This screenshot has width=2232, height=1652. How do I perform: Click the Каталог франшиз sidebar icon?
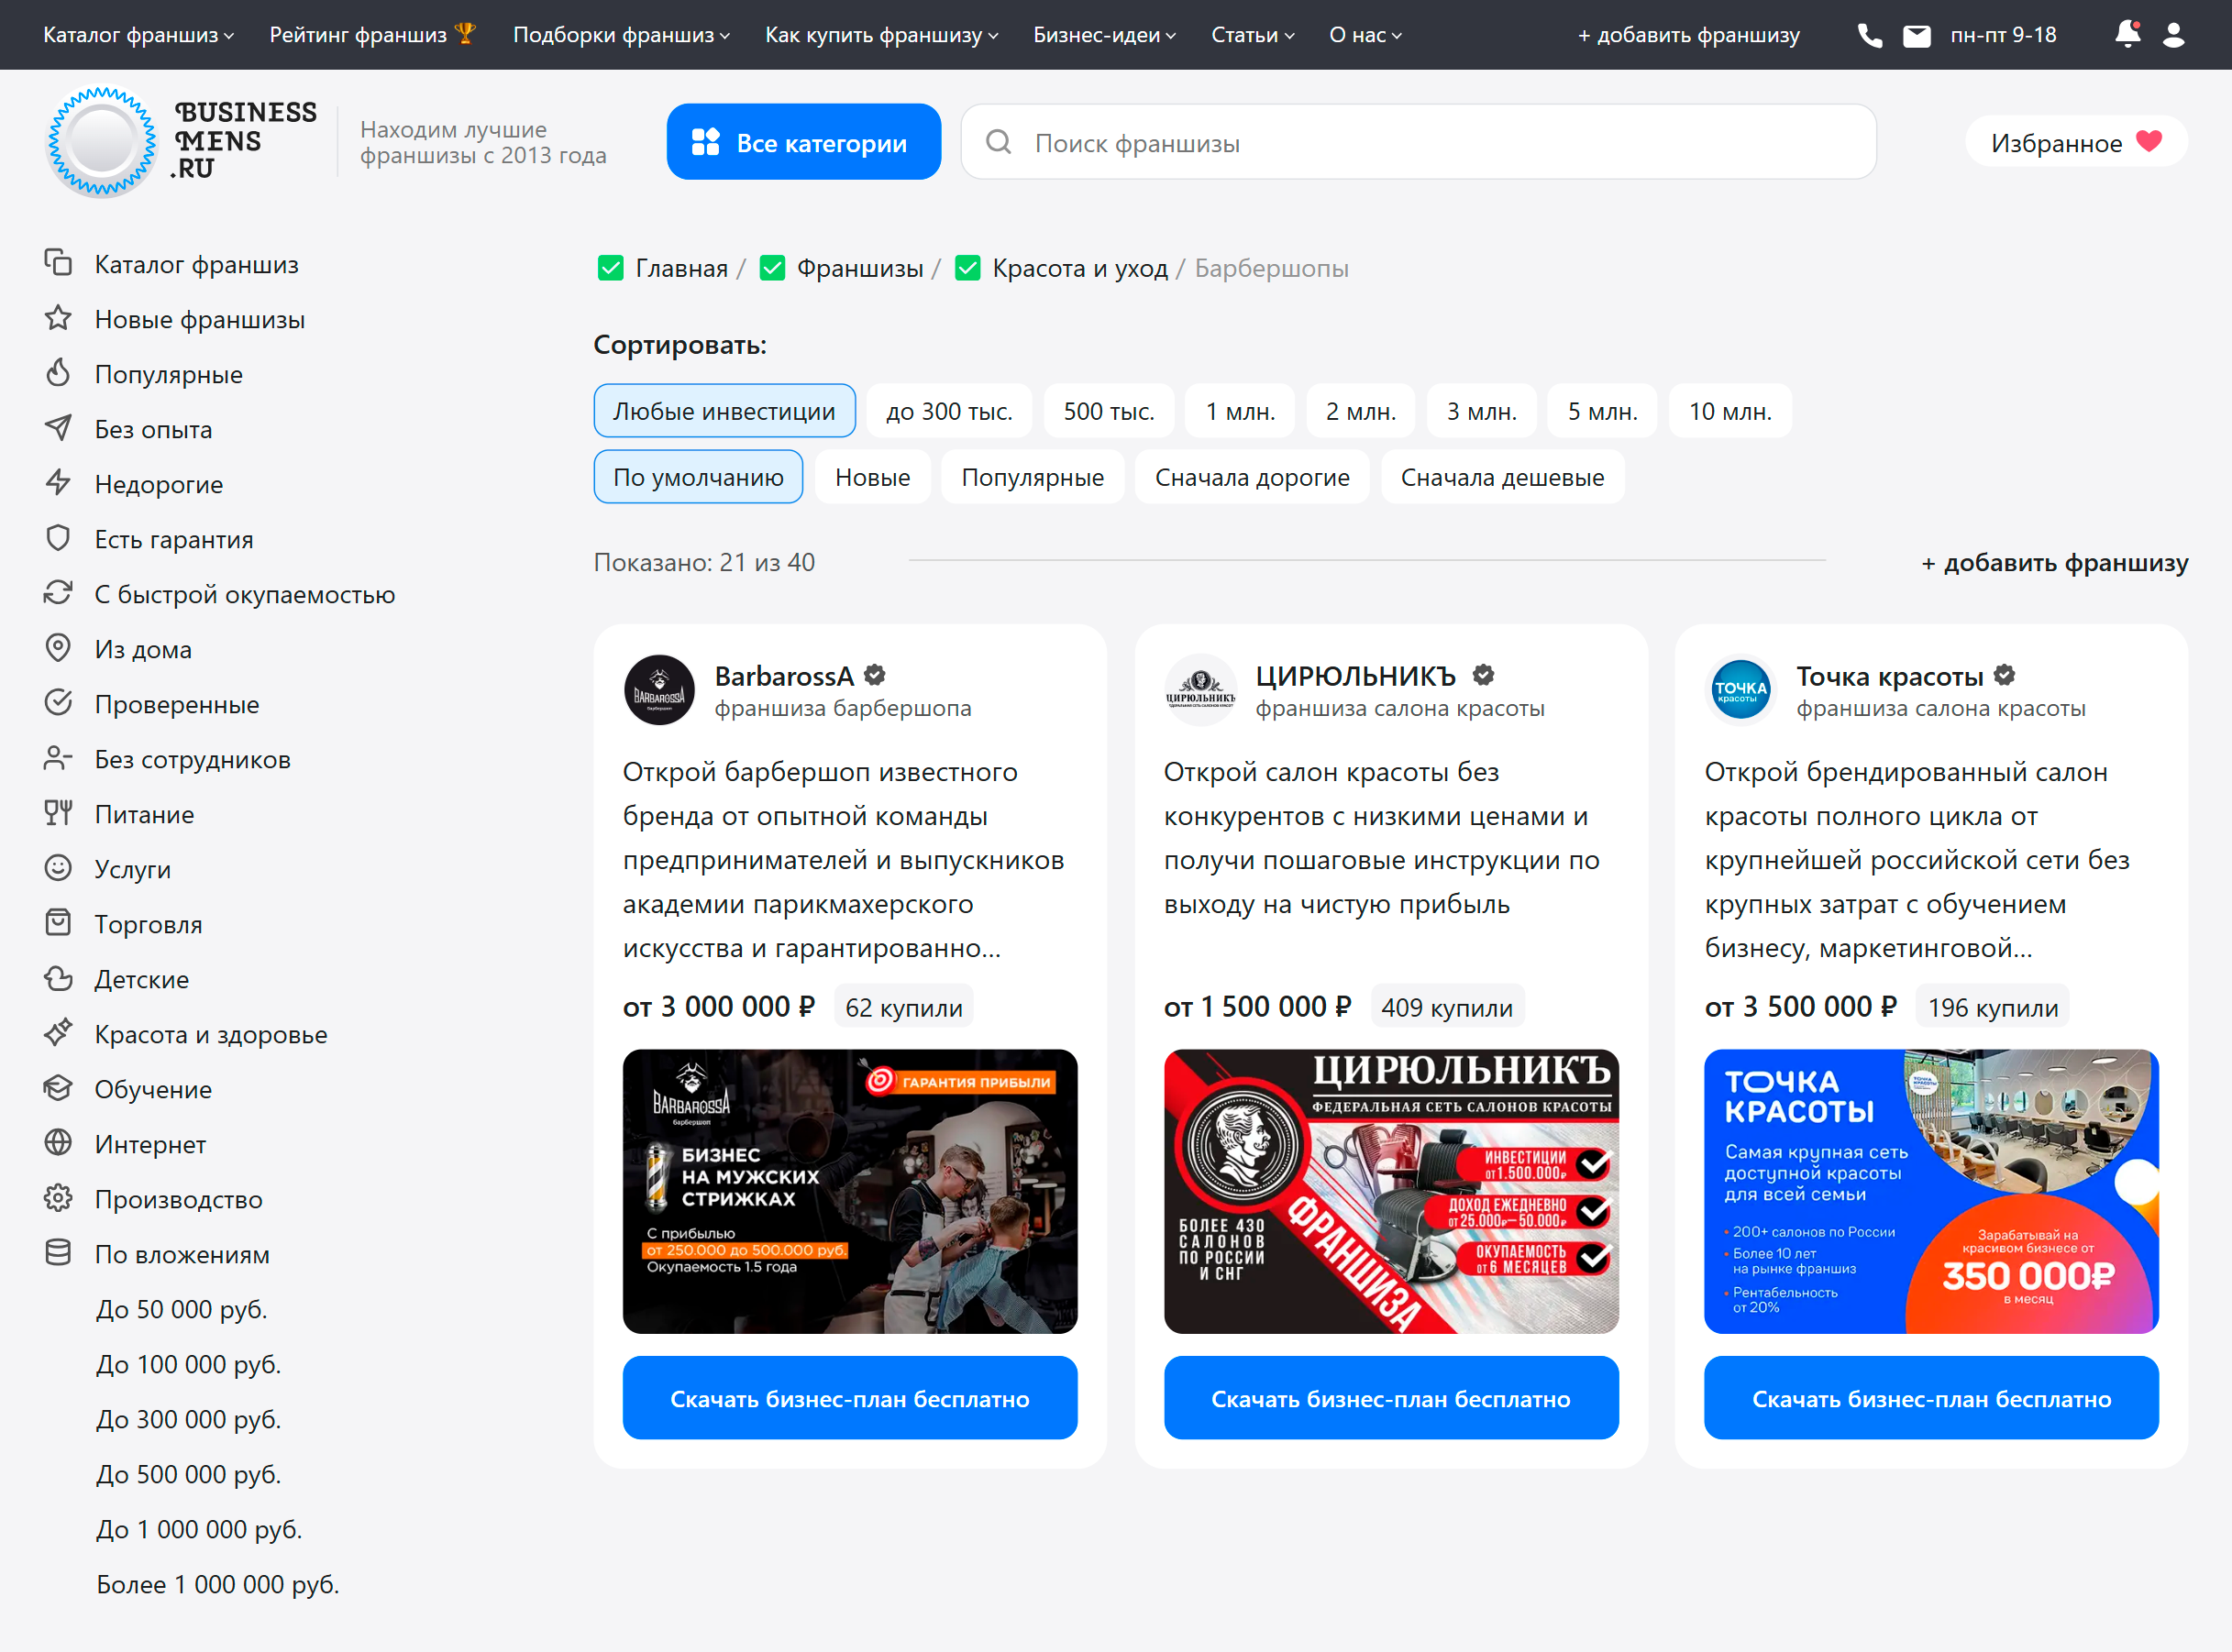pos(58,263)
